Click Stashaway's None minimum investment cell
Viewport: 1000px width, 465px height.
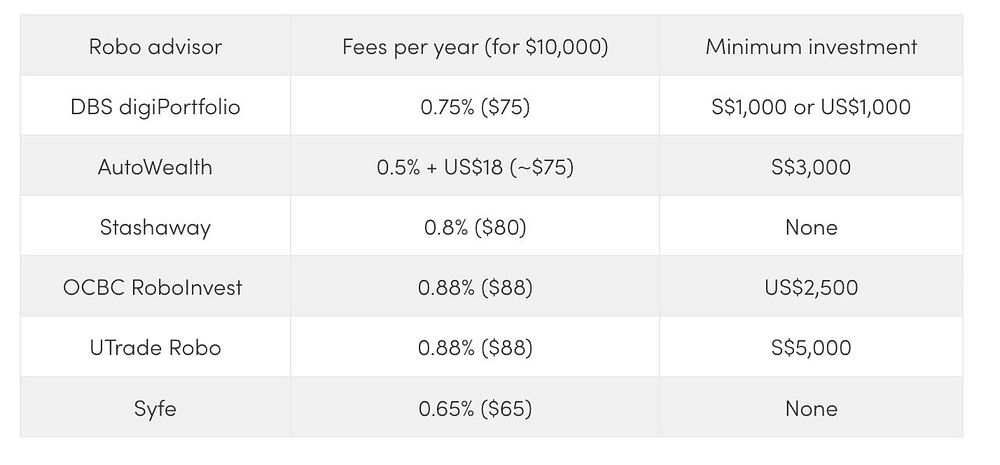[811, 227]
